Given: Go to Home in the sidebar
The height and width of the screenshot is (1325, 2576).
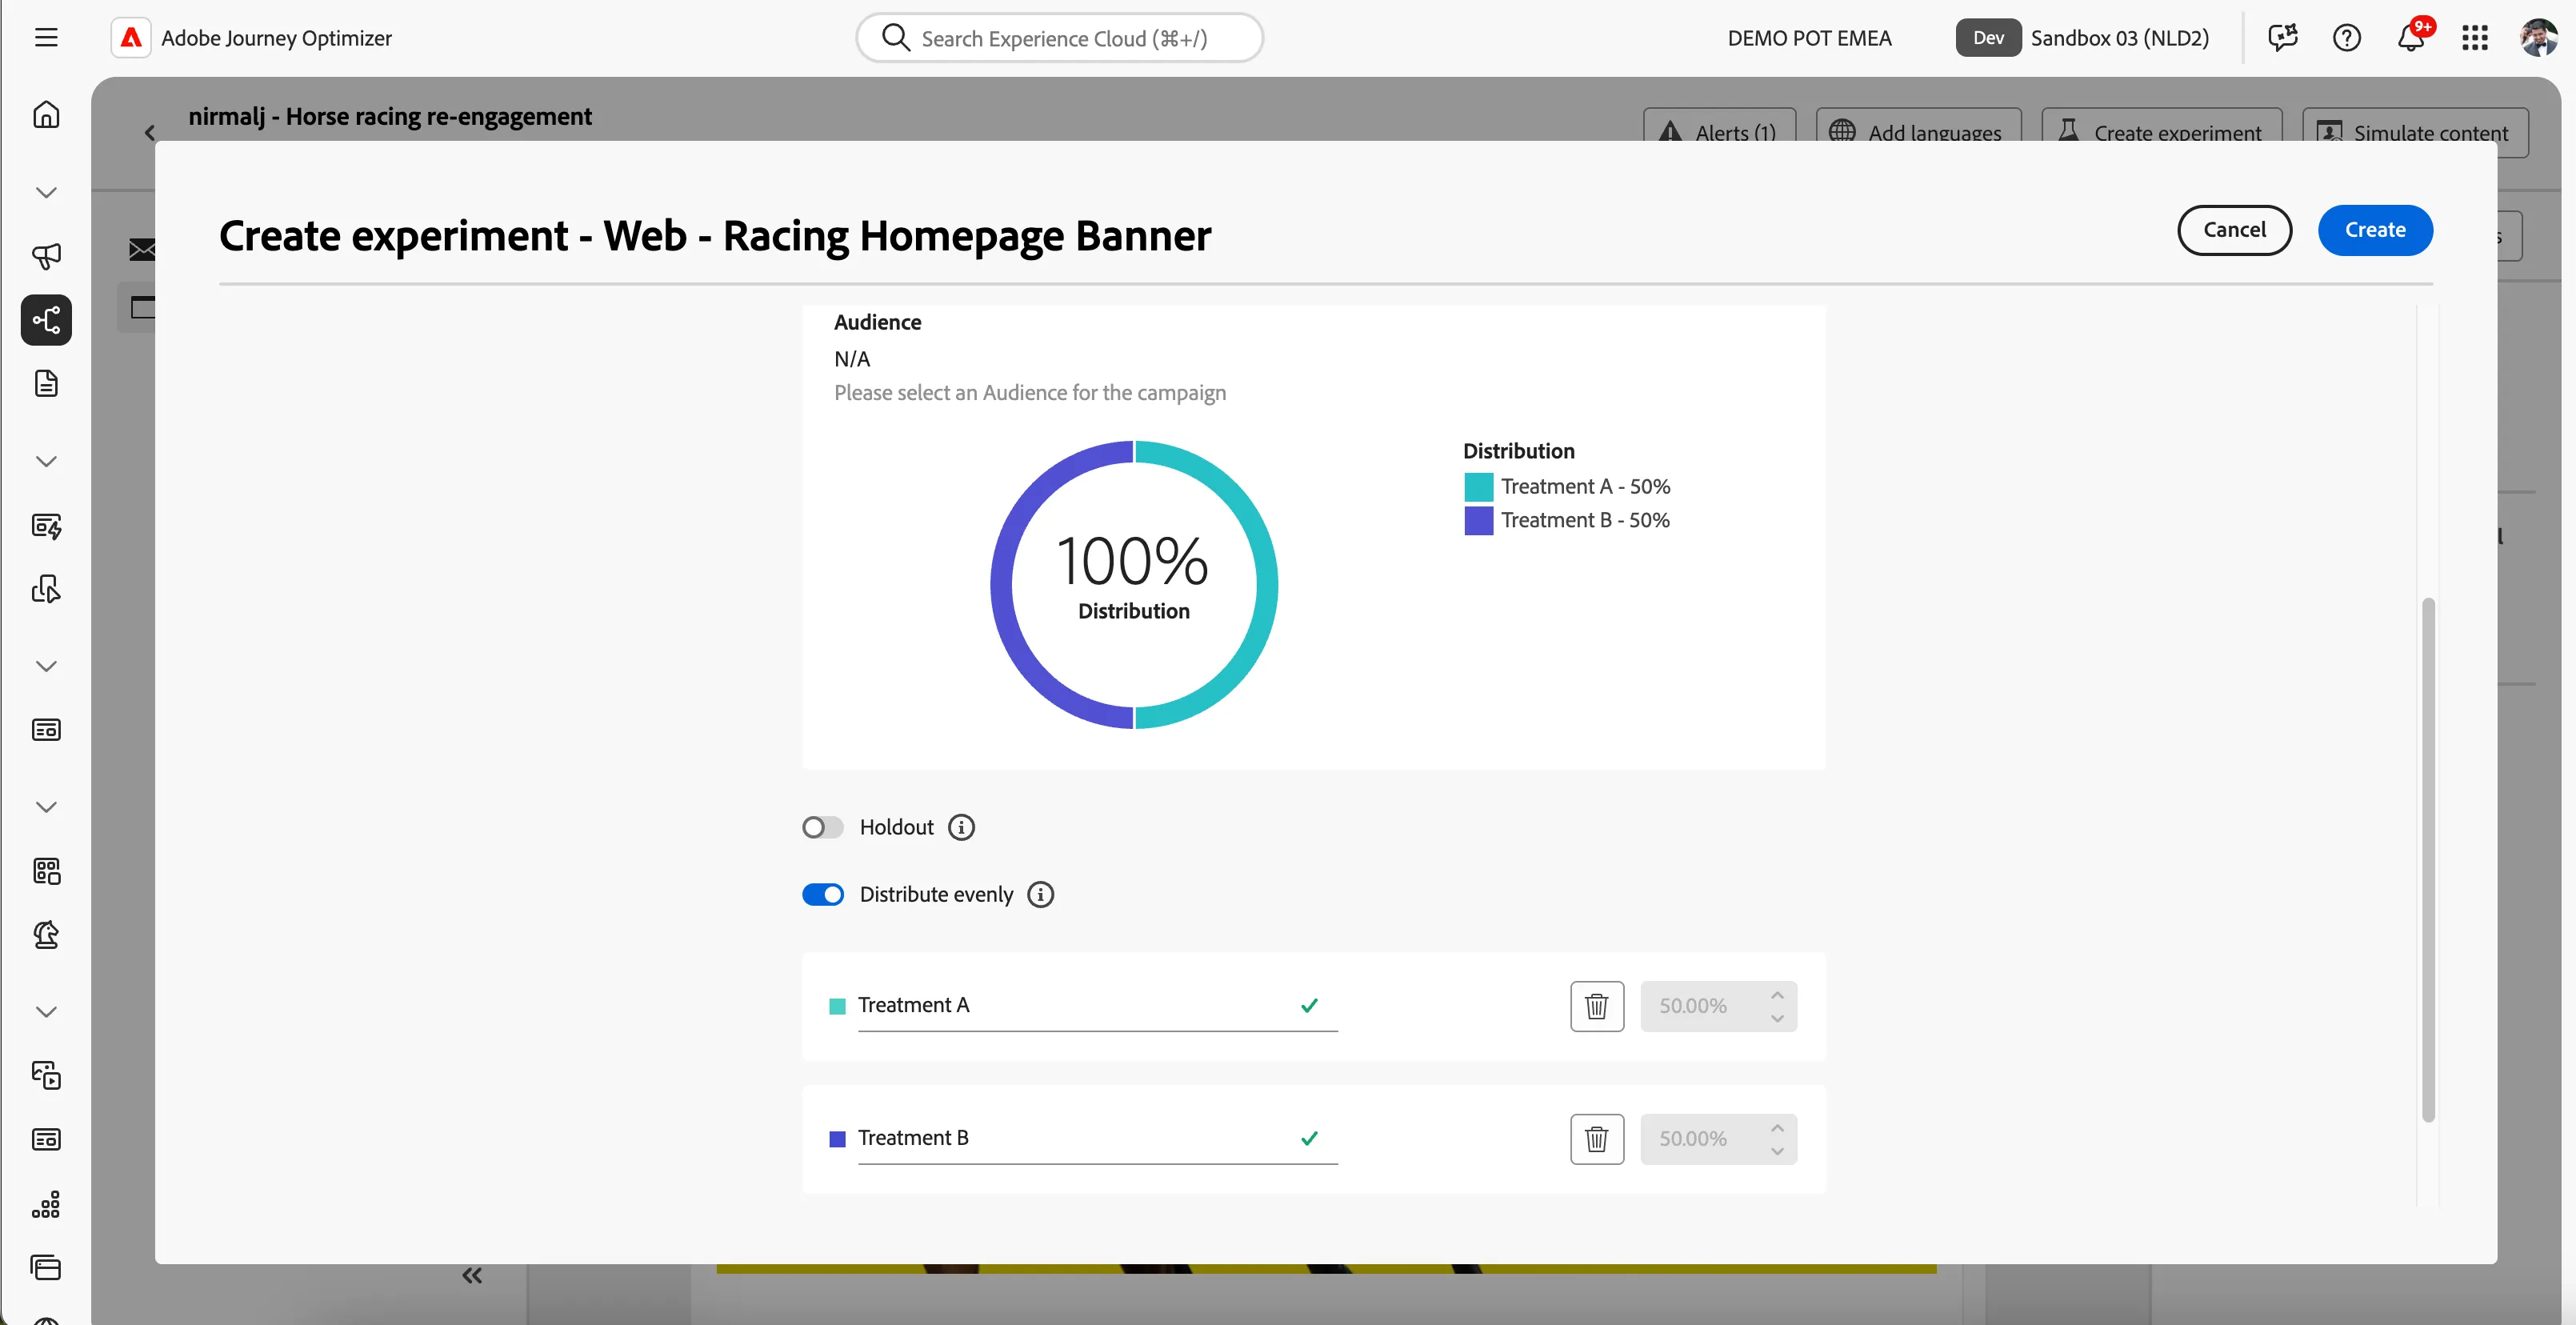Looking at the screenshot, I should tap(46, 115).
